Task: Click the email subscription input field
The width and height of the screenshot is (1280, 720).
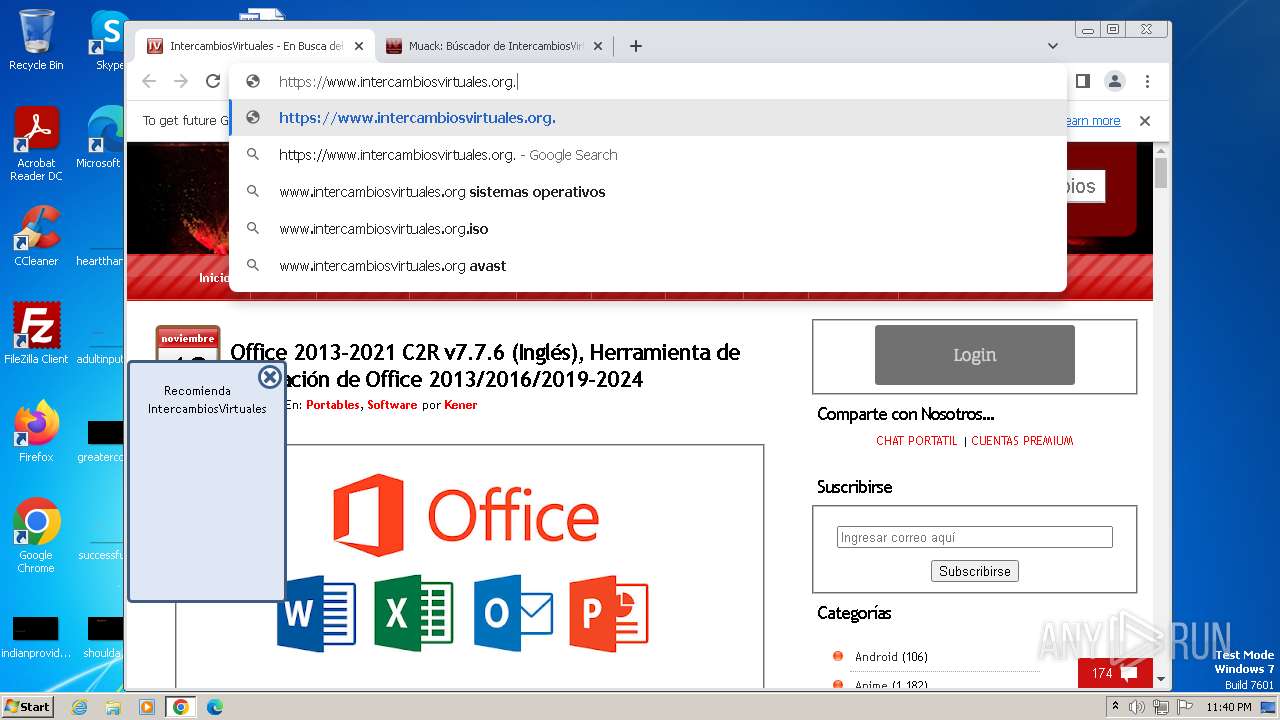Action: point(975,537)
